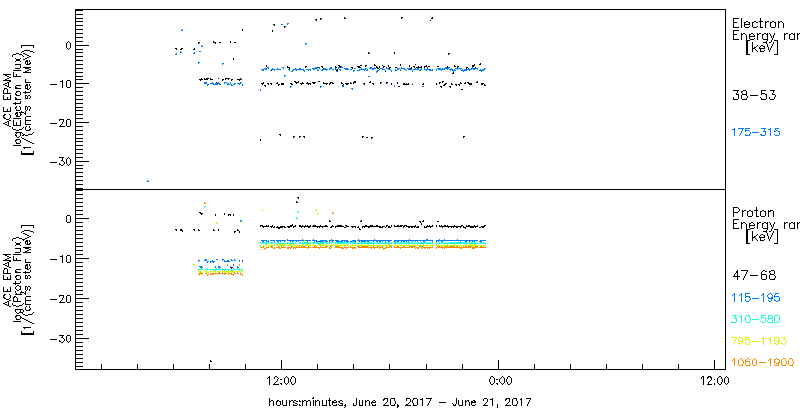Pick the yellow 795-1193 proton label
This screenshot has height=410, width=800.
coord(759,341)
